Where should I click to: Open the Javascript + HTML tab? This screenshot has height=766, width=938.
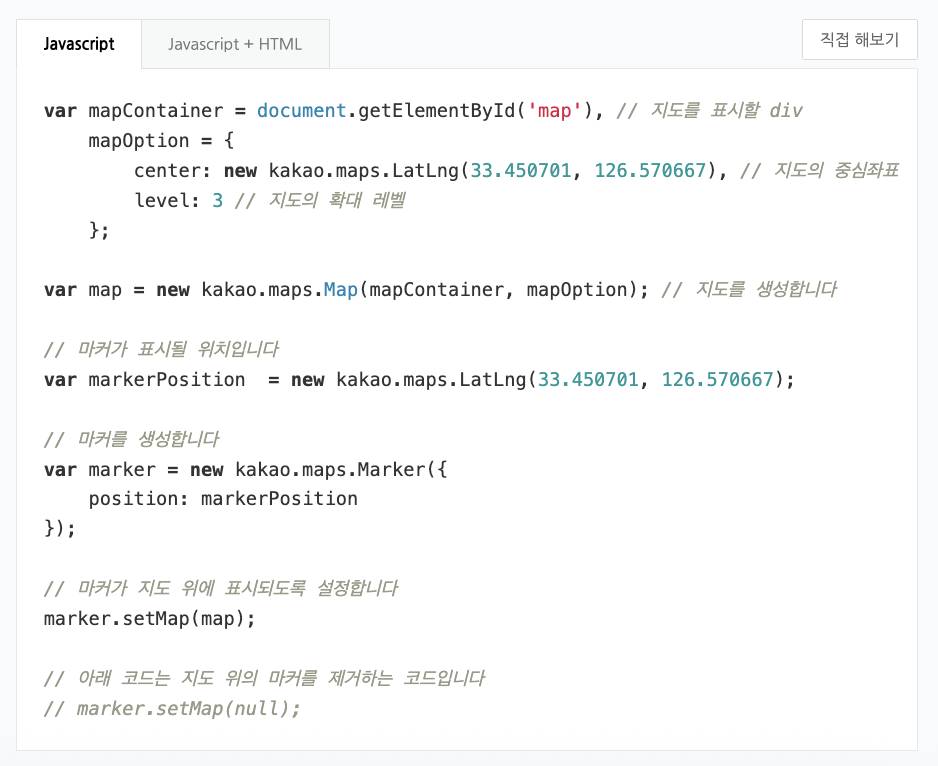click(235, 44)
